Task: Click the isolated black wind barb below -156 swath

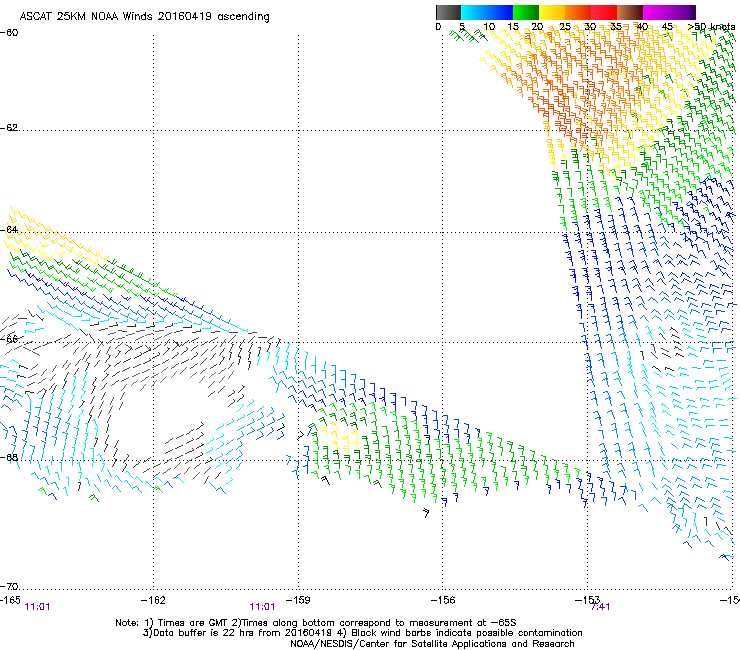Action: 426,513
